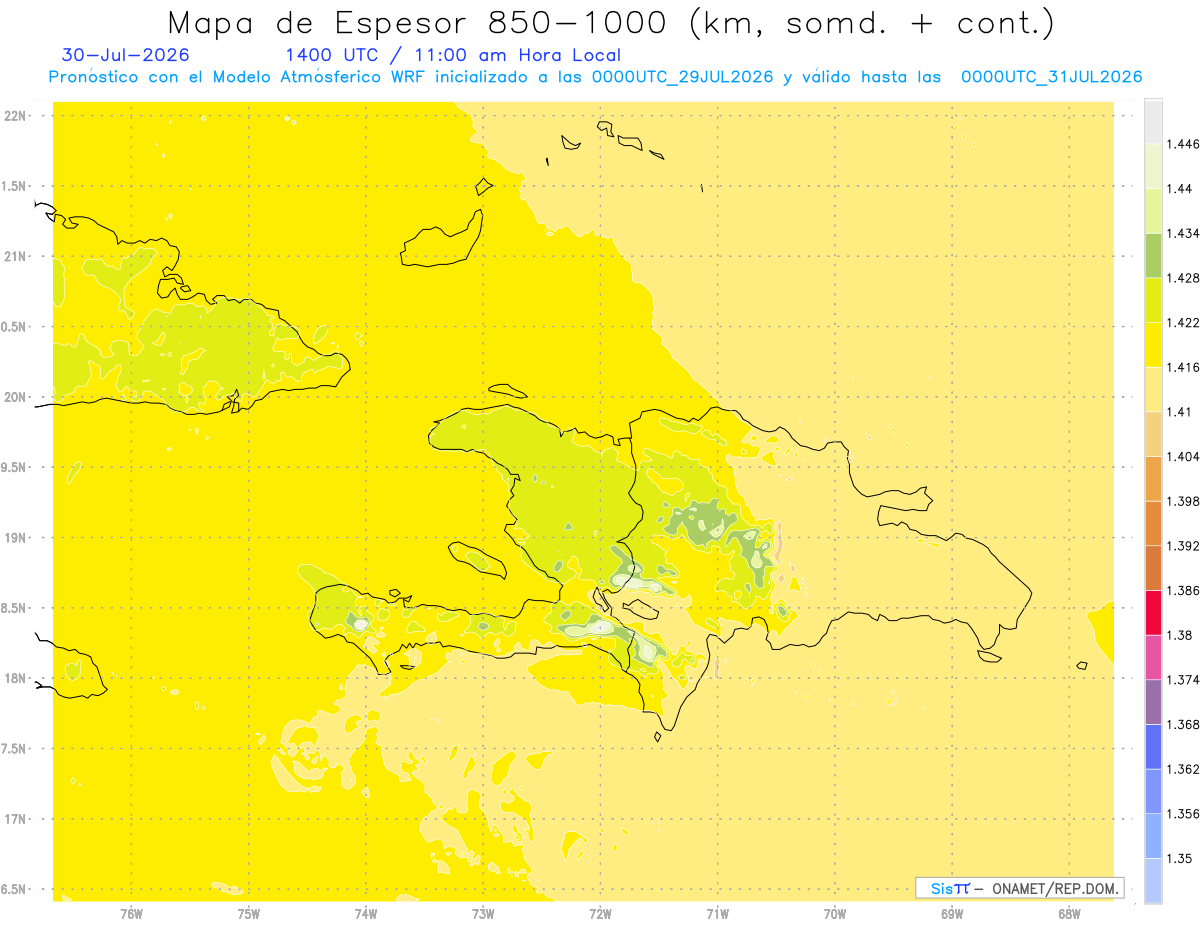
Task: Click the legend value '1.362'
Action: tap(1185, 769)
